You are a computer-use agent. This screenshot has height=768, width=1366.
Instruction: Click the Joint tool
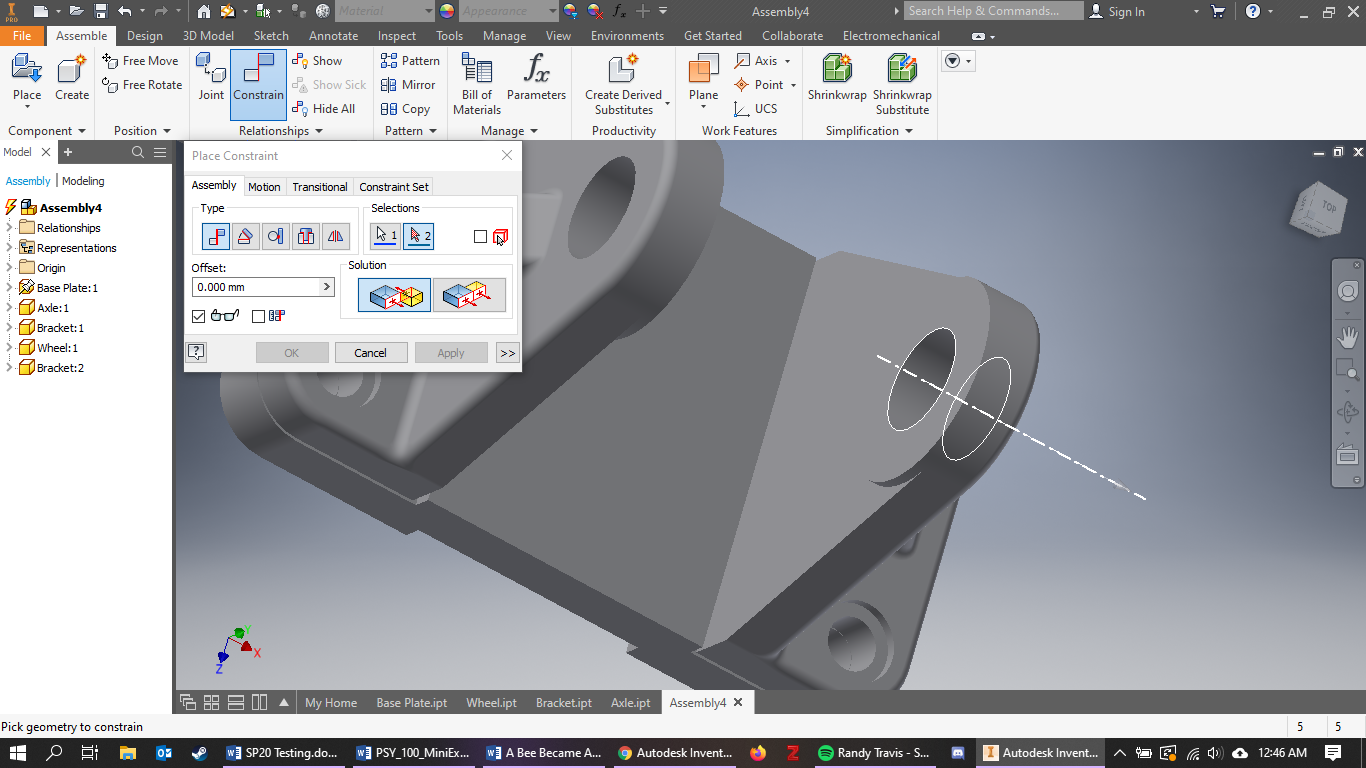(211, 79)
